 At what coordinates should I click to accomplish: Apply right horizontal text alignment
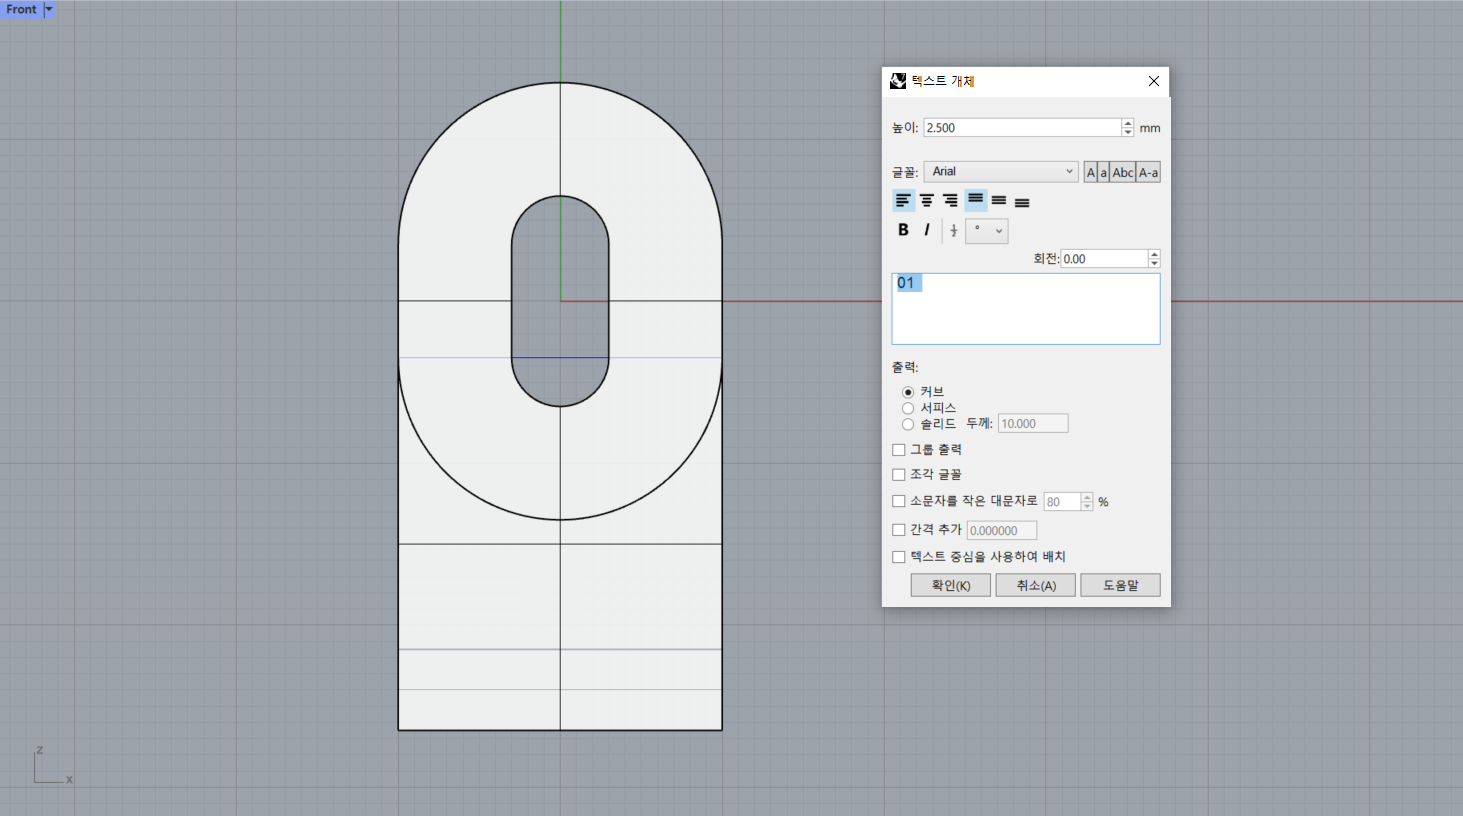[950, 201]
